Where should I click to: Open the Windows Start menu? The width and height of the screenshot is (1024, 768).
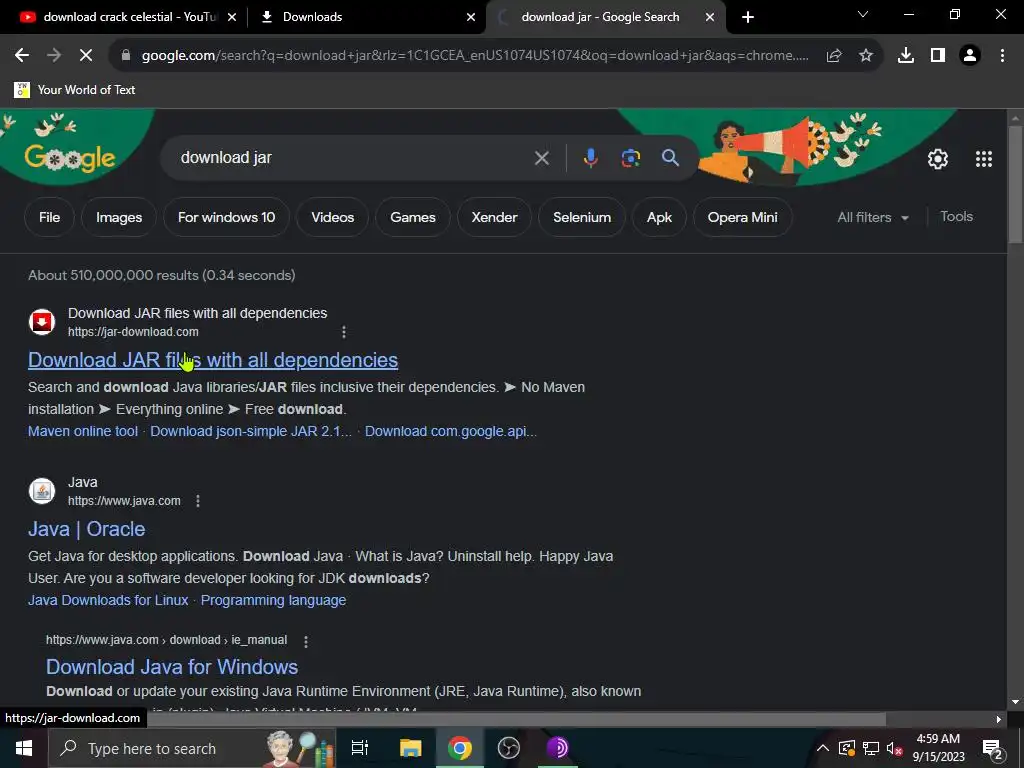(24, 748)
